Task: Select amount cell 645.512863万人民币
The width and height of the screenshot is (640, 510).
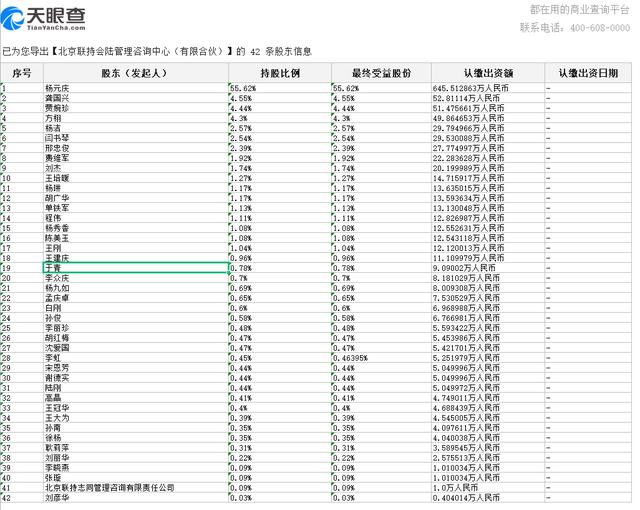Action: [x=488, y=88]
